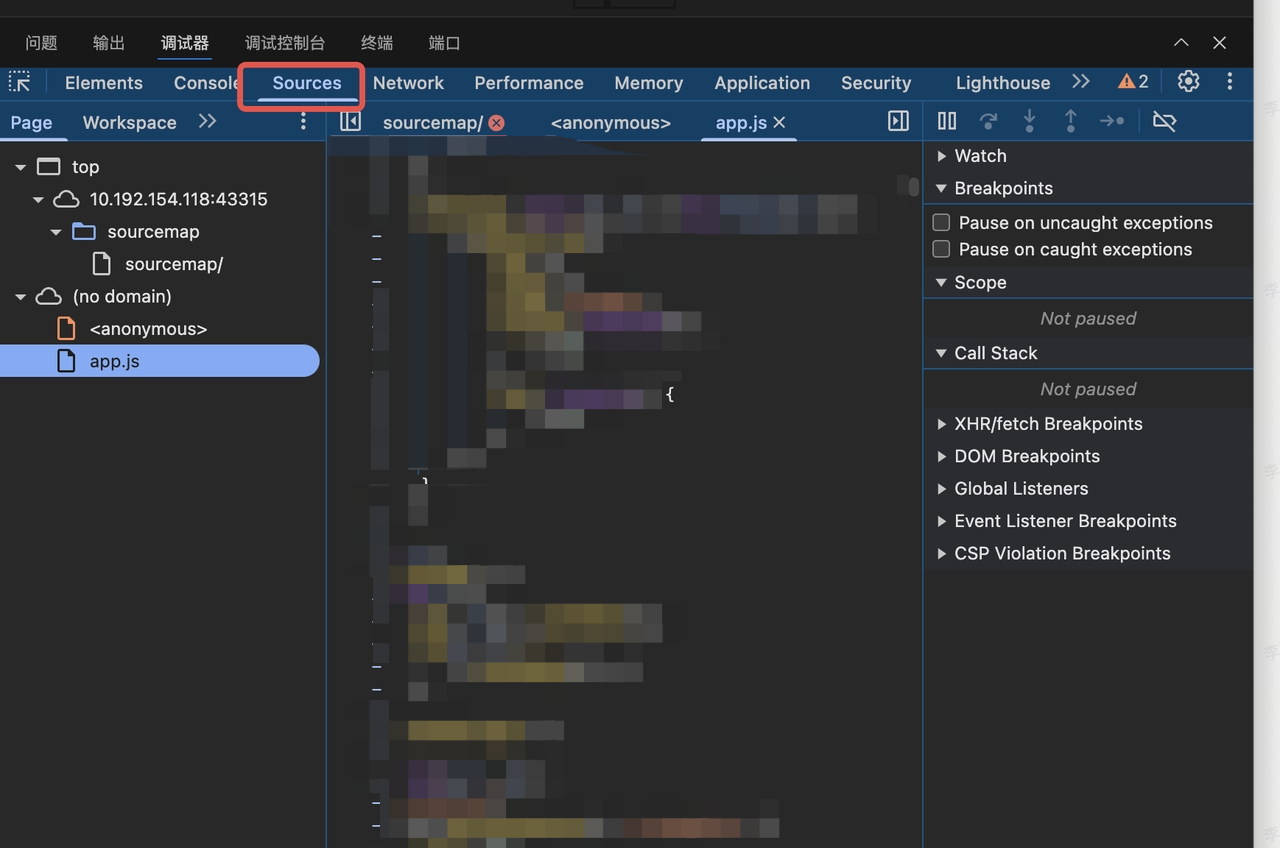This screenshot has height=848, width=1280.
Task: Pause script execution
Action: (x=947, y=122)
